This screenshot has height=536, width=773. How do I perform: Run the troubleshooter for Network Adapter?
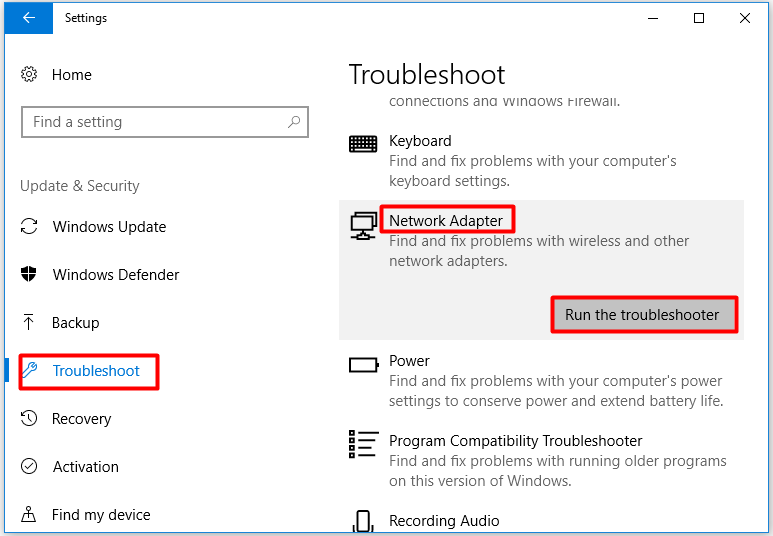click(644, 315)
